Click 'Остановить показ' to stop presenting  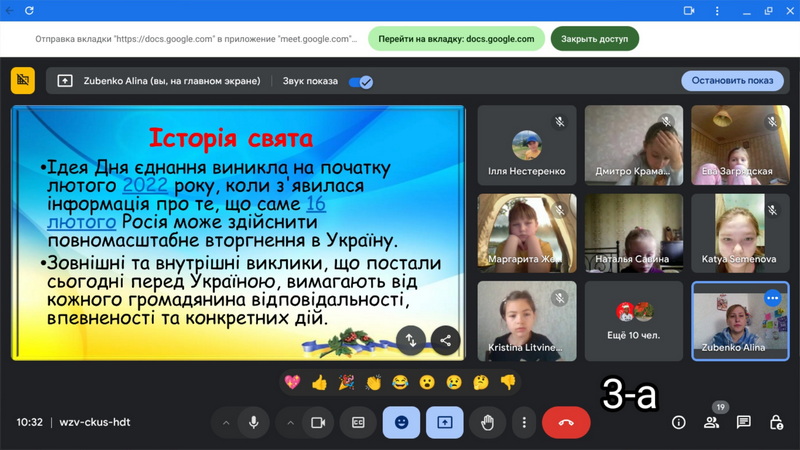coord(732,81)
